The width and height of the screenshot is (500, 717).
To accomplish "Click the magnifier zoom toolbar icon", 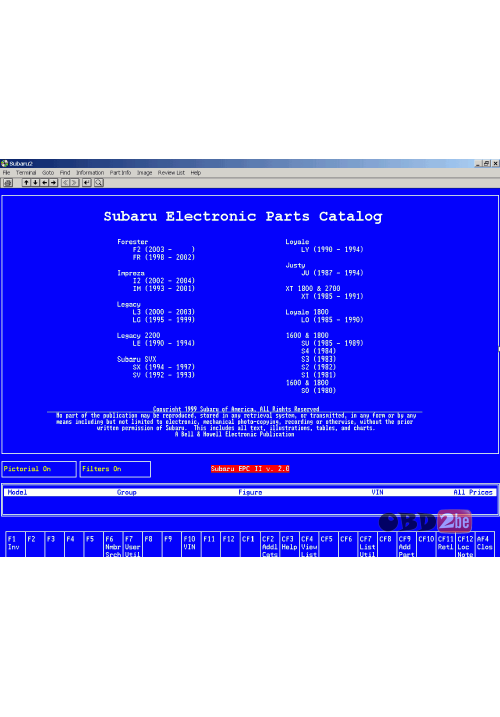I will coord(99,183).
